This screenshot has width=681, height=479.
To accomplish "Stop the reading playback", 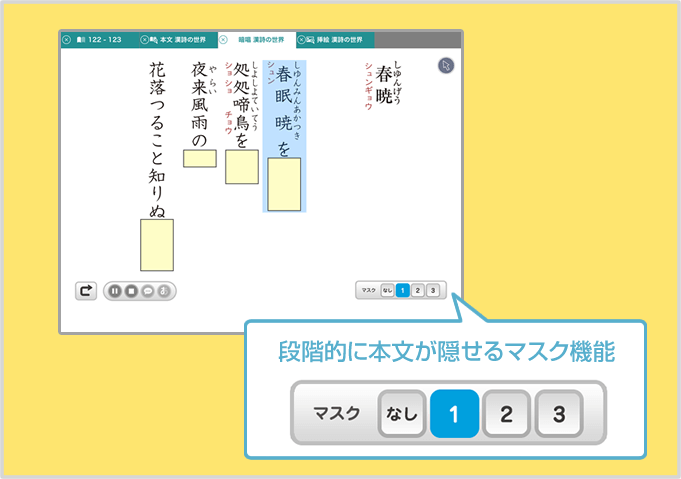I will click(x=131, y=291).
